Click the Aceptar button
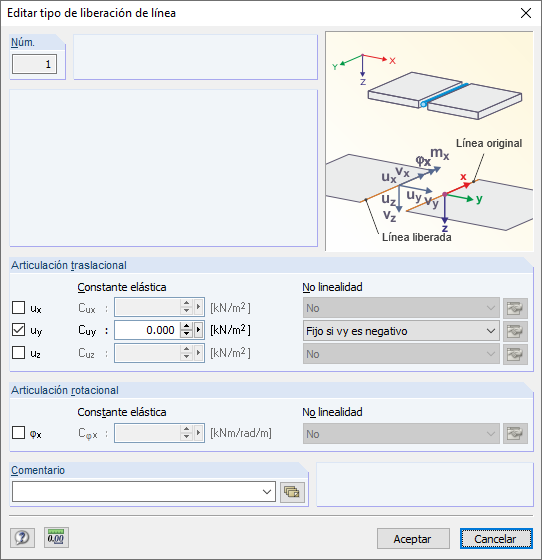This screenshot has width=542, height=560. point(413,539)
